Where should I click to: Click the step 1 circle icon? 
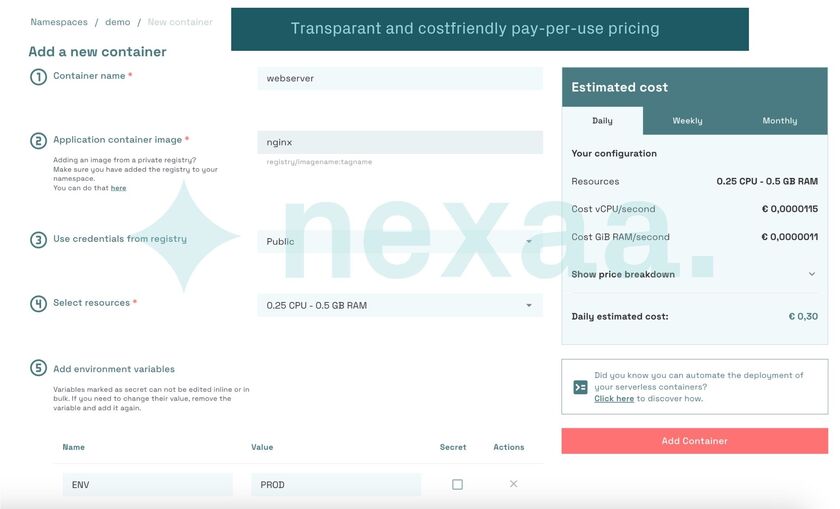[38, 77]
